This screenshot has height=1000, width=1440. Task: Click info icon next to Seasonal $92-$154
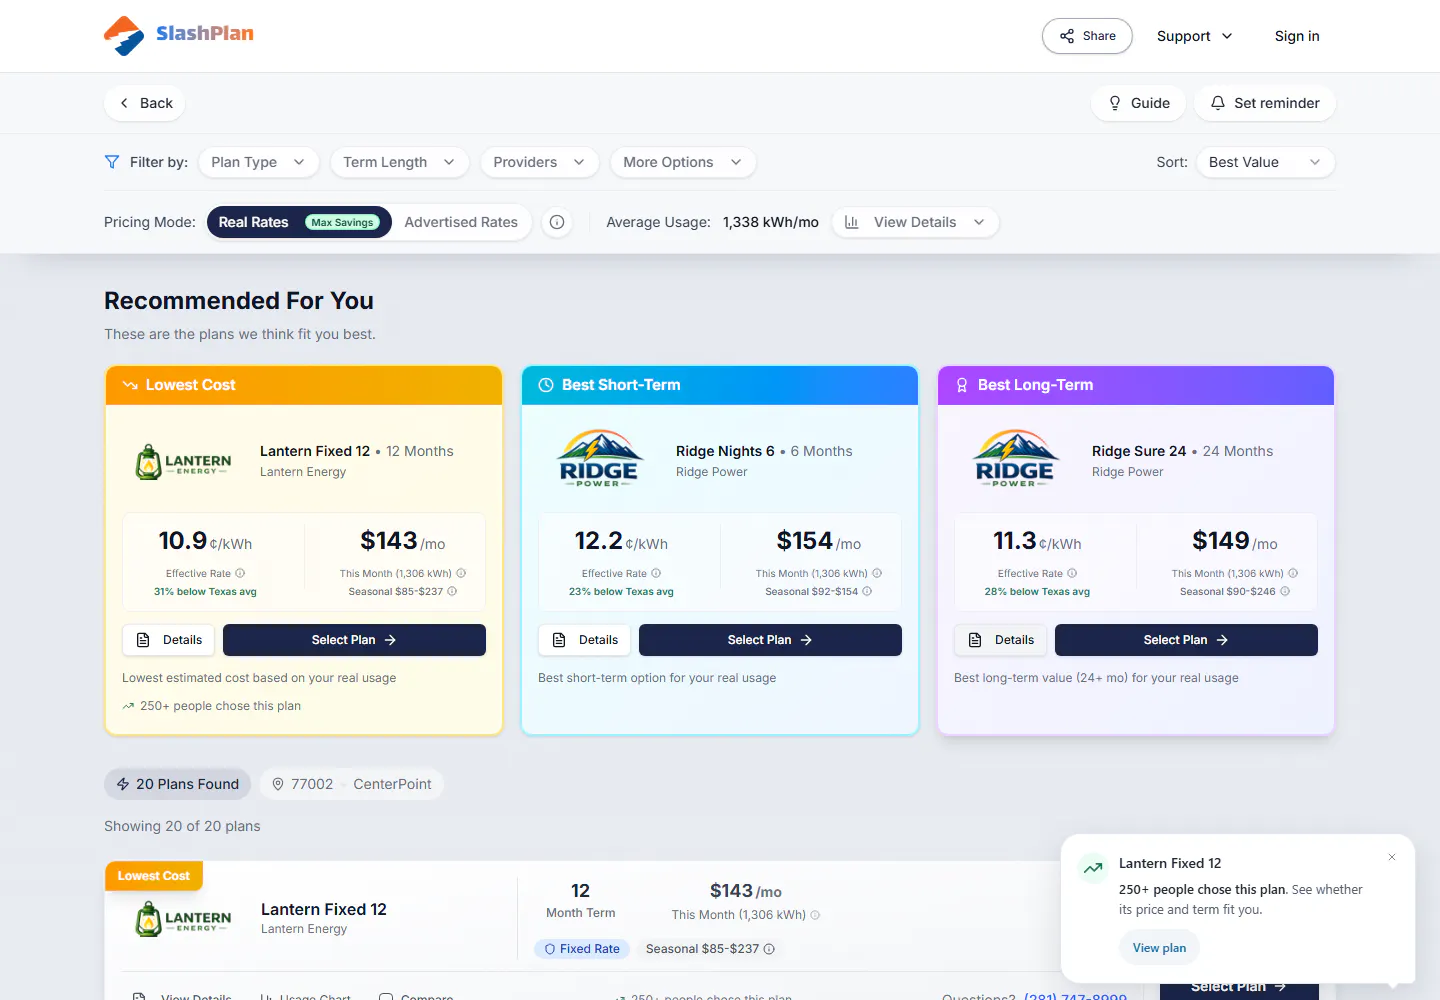click(867, 591)
